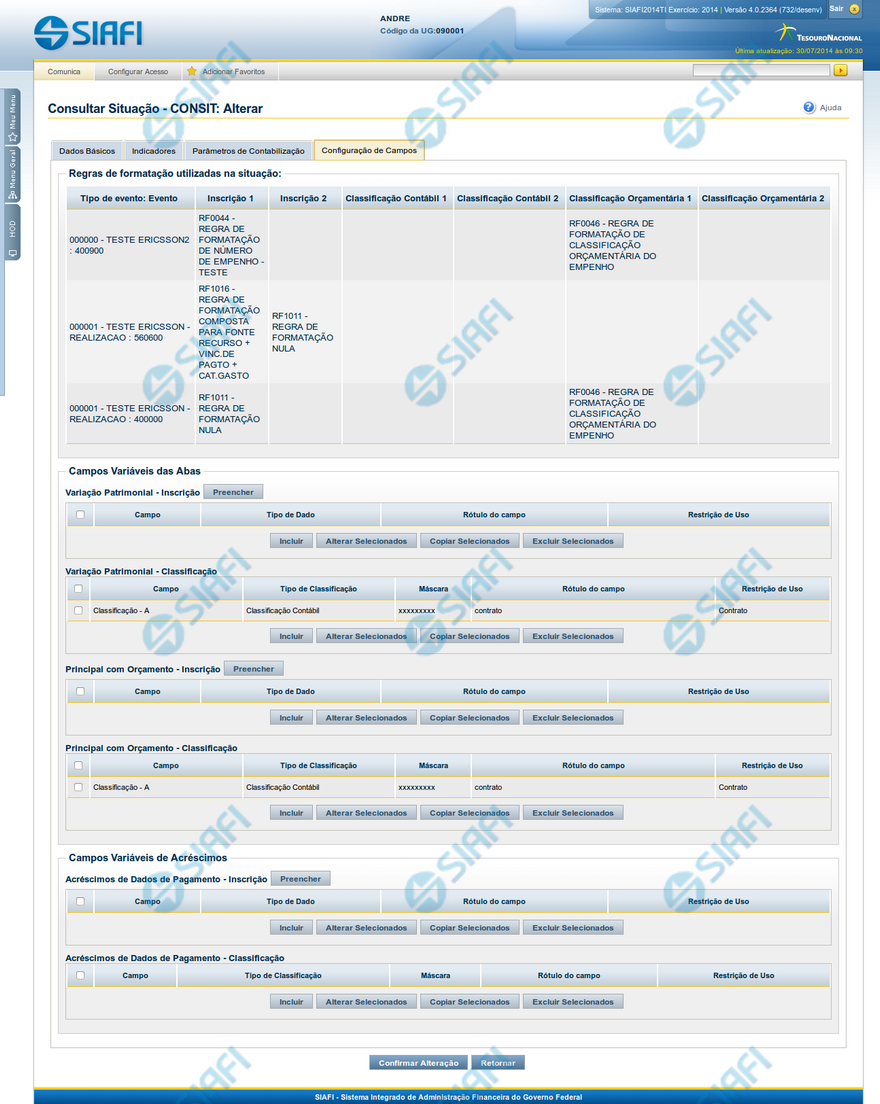Click the Retornar button
The height and width of the screenshot is (1104, 880).
498,1063
